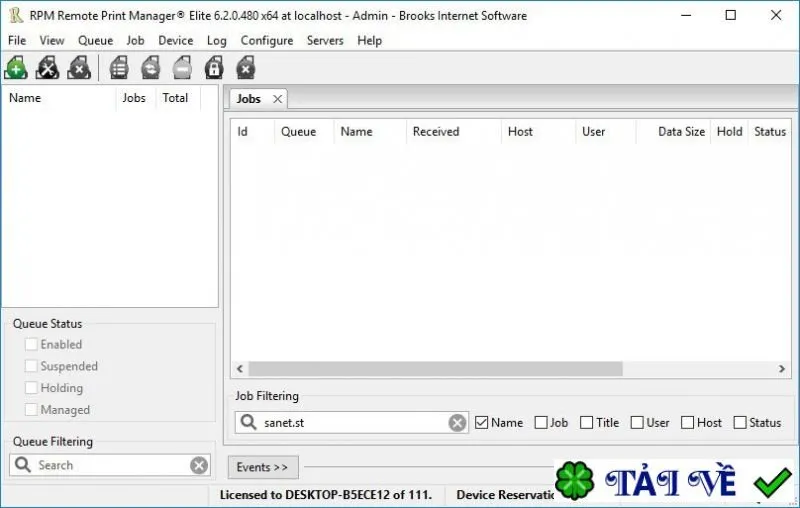Click the green plus add queue icon
The image size is (800, 508).
[x=16, y=68]
